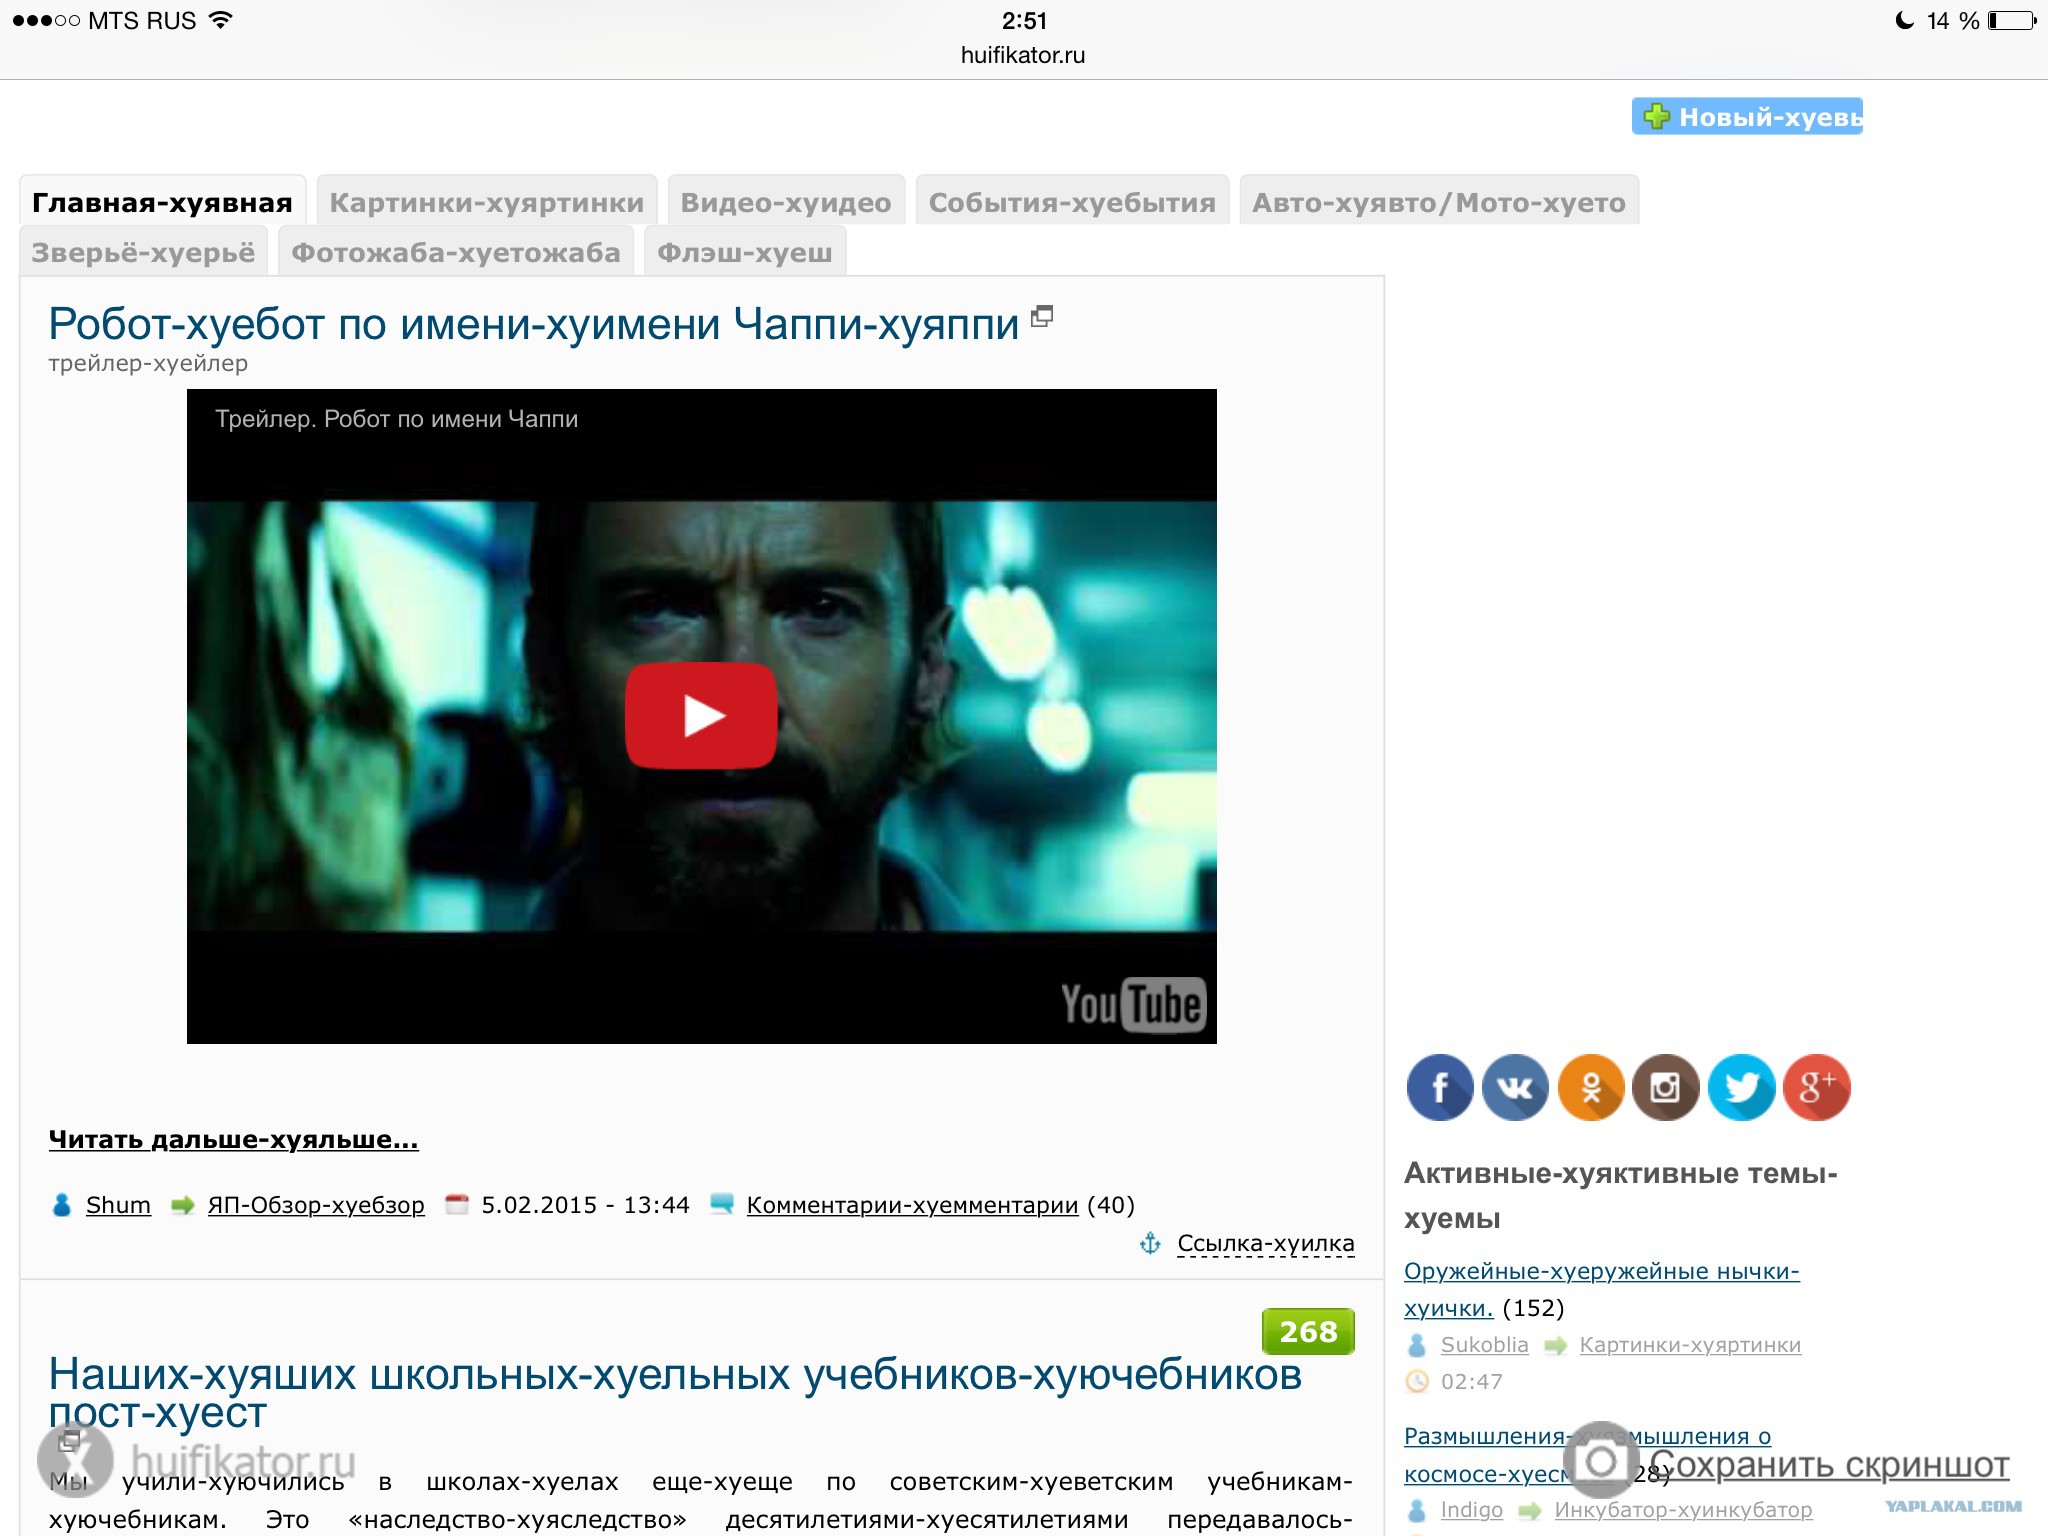This screenshot has height=1536, width=2048.
Task: Open the Instagram social icon
Action: 1665,1087
